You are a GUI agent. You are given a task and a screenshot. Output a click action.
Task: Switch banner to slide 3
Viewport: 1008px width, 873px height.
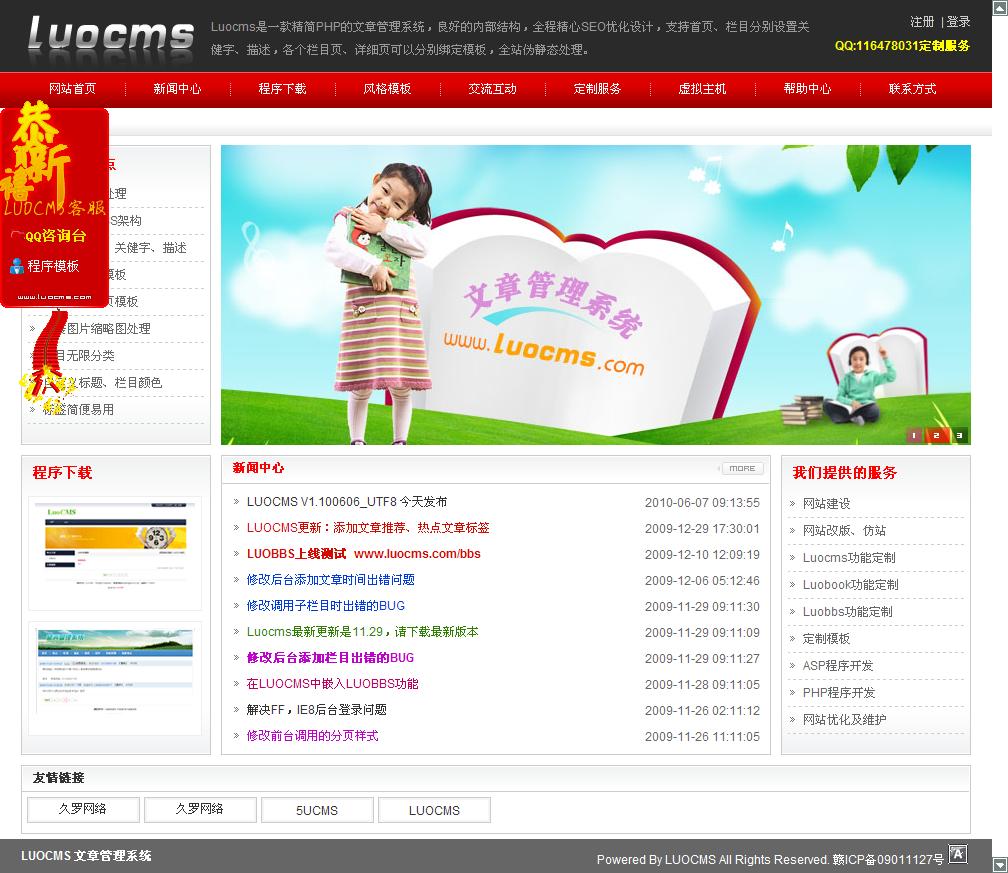958,435
